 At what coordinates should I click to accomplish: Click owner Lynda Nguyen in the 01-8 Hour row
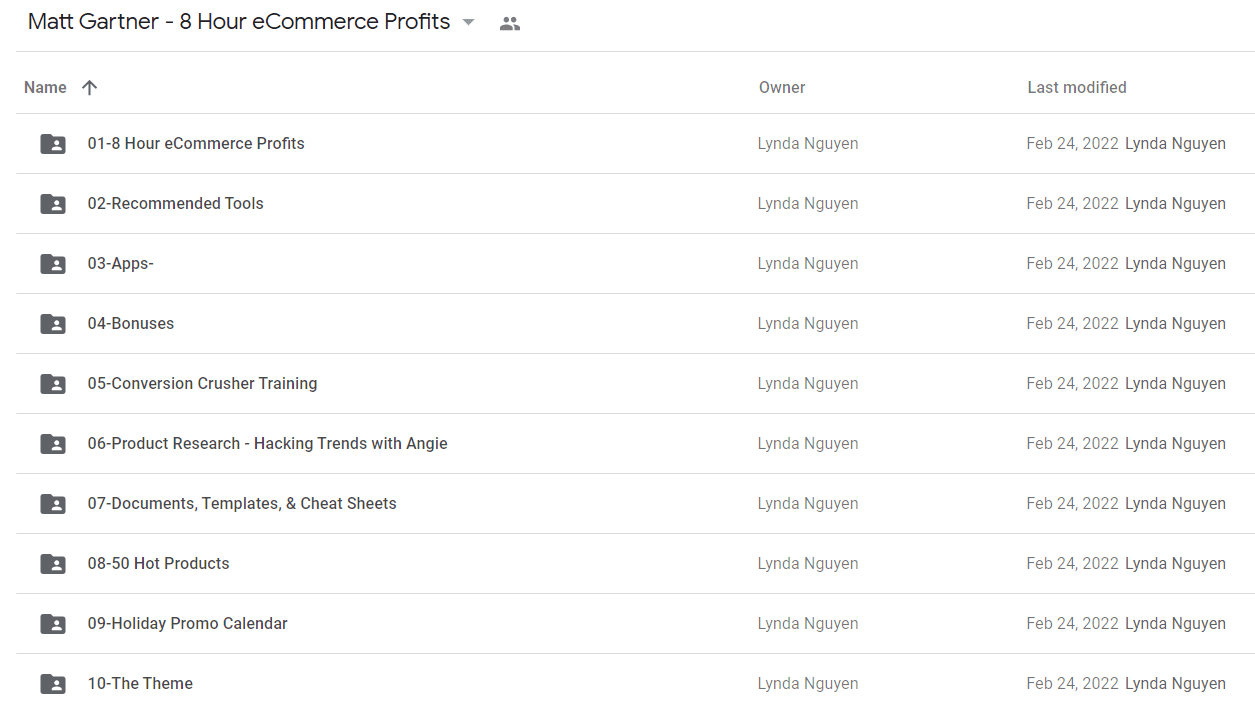point(808,143)
